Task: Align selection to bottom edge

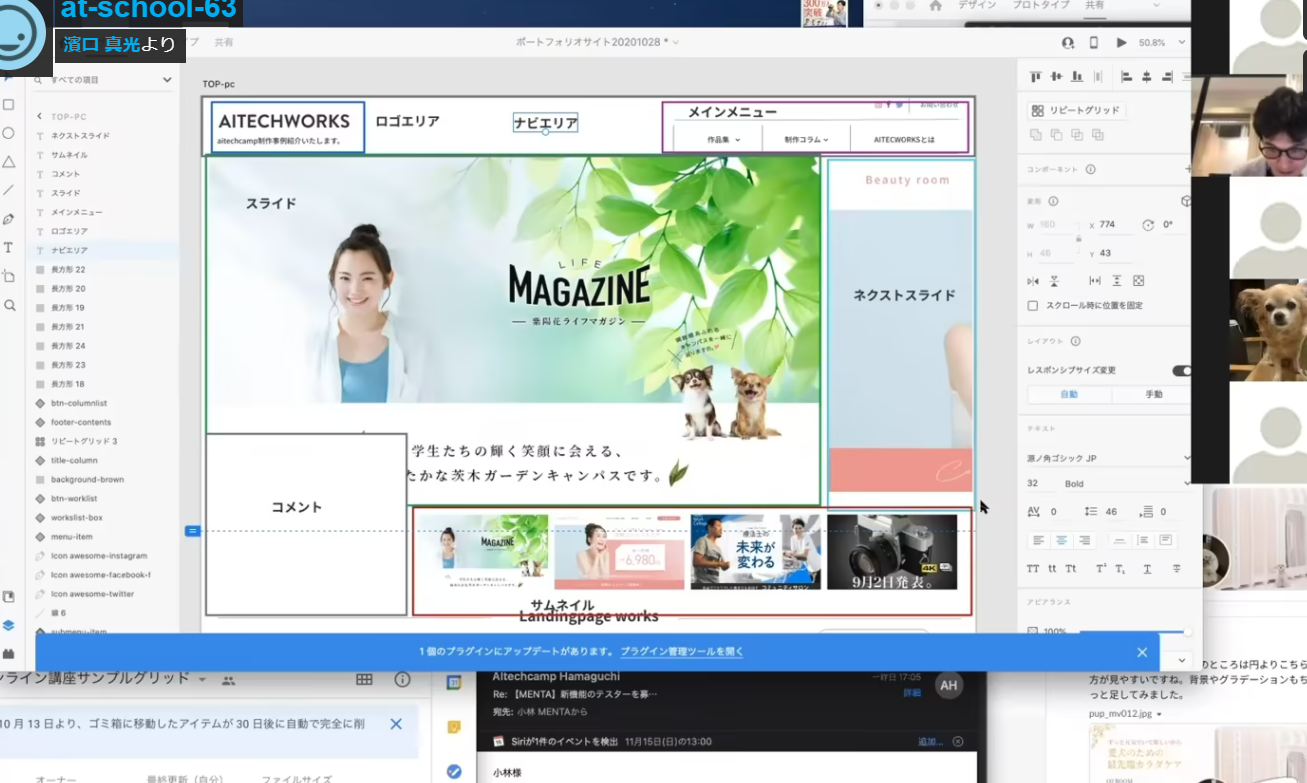Action: coord(1077,76)
